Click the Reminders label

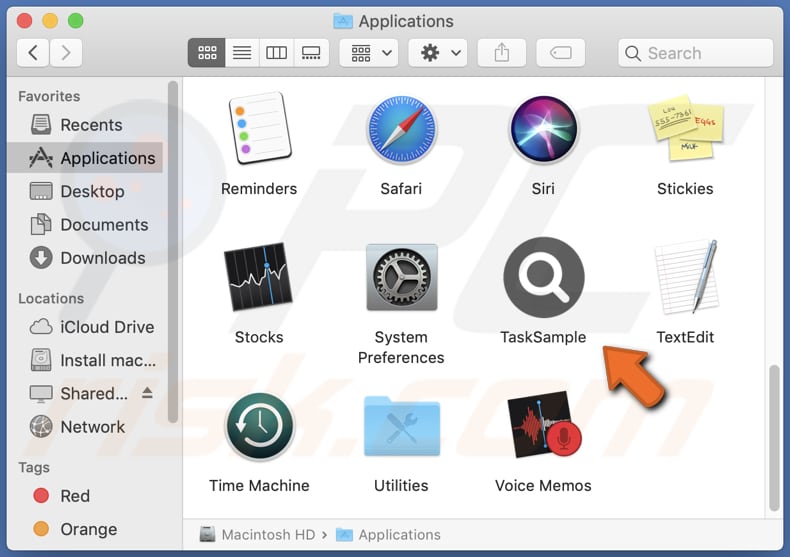coord(259,188)
